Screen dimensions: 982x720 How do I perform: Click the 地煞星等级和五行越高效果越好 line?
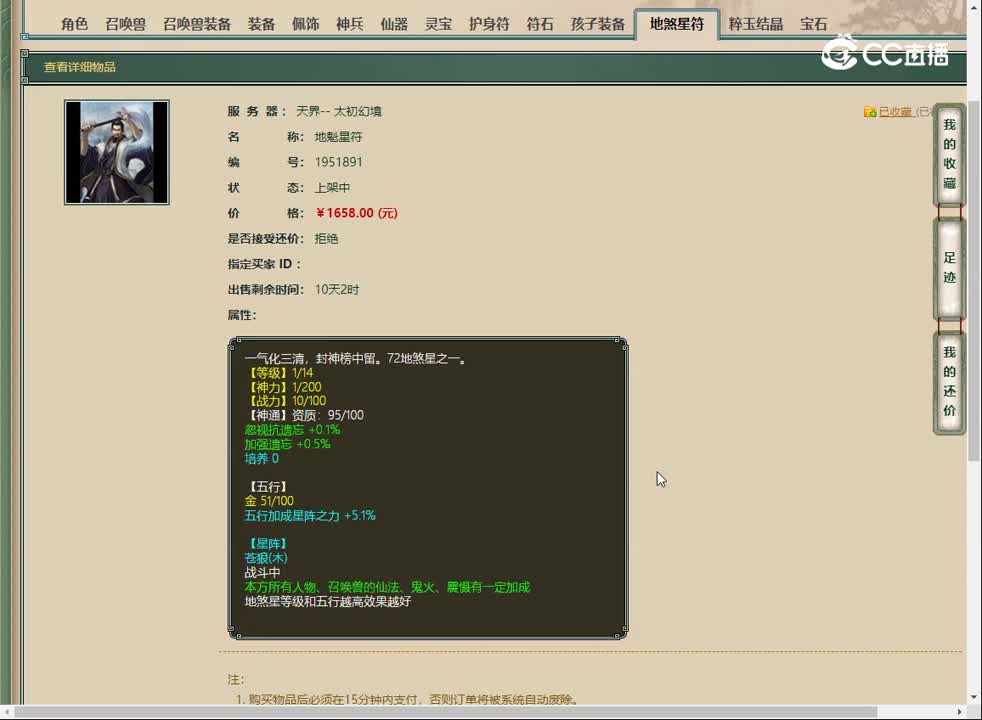(x=328, y=601)
